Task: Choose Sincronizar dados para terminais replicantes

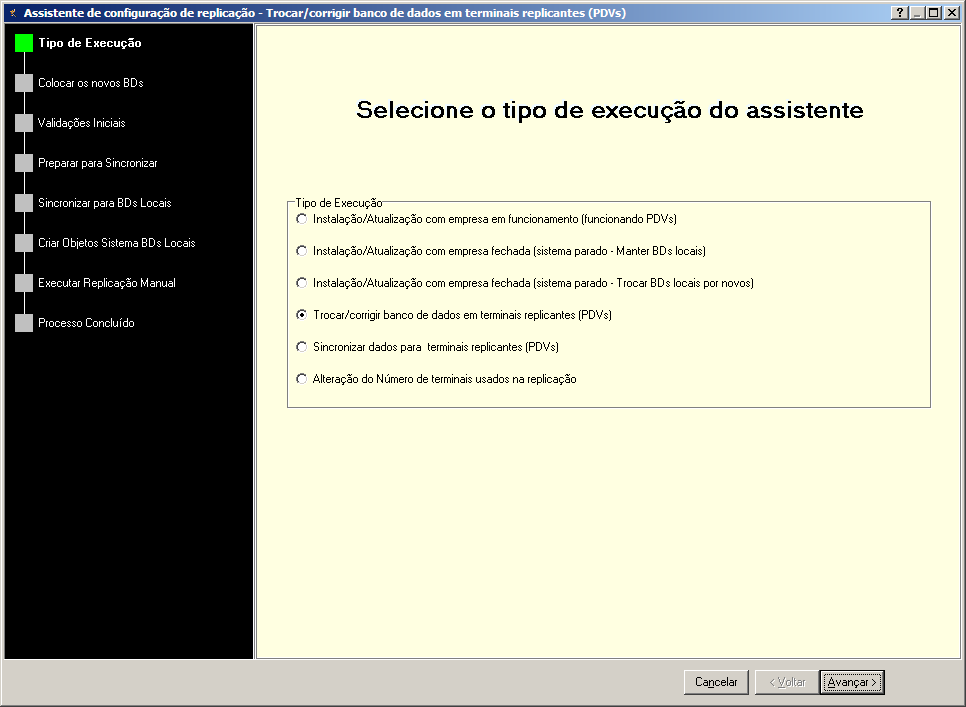Action: pos(302,347)
